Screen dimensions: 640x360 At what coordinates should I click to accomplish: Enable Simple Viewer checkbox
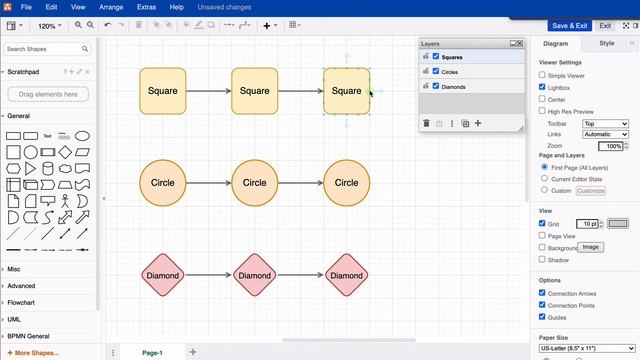(x=542, y=75)
